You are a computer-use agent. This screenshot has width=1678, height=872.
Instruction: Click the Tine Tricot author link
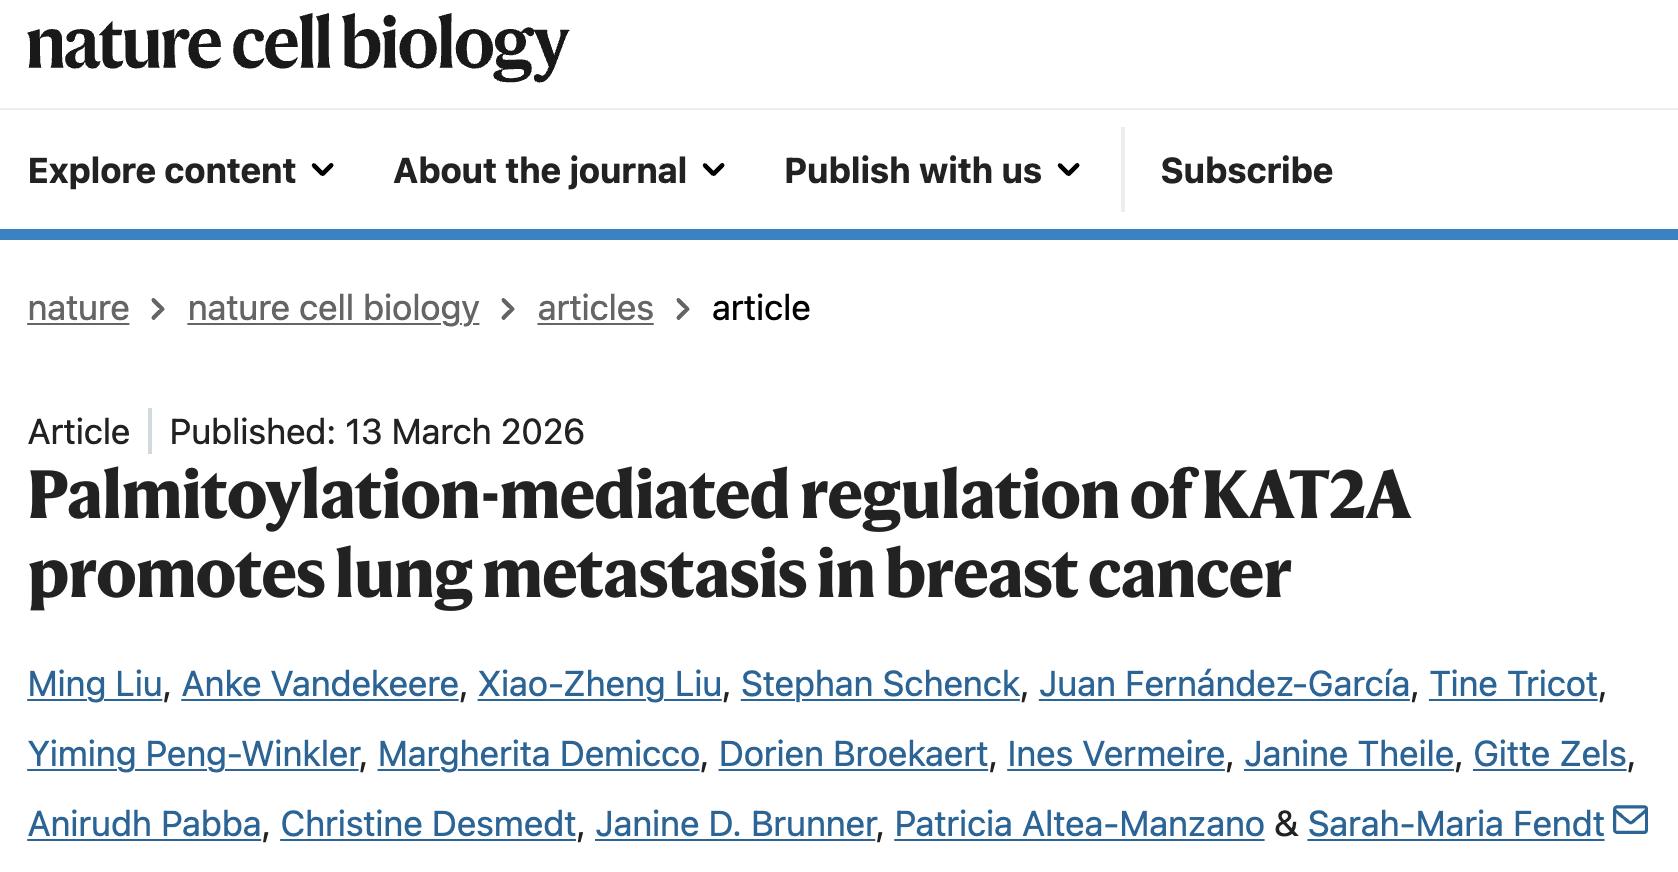(x=1513, y=684)
